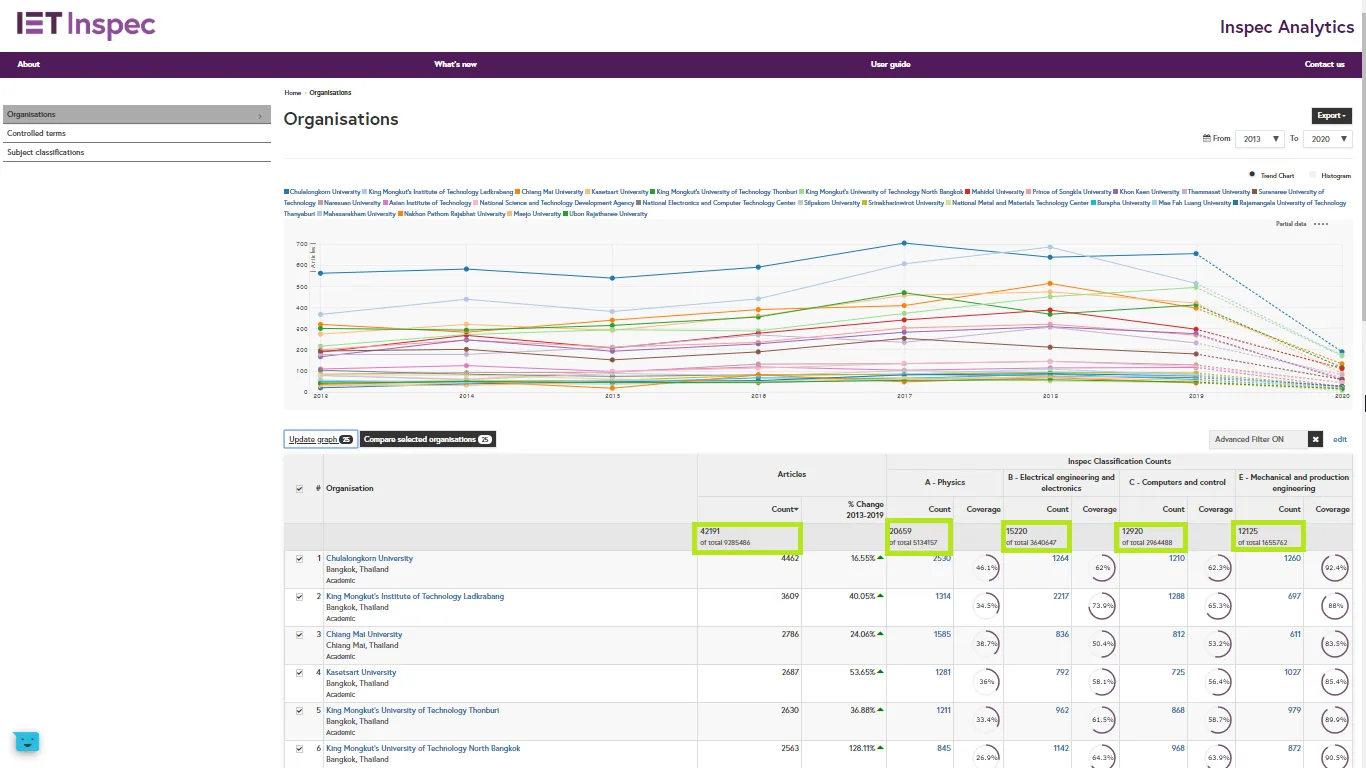Image resolution: width=1366 pixels, height=768 pixels.
Task: Open the blue chat widget icon
Action: tap(26, 741)
